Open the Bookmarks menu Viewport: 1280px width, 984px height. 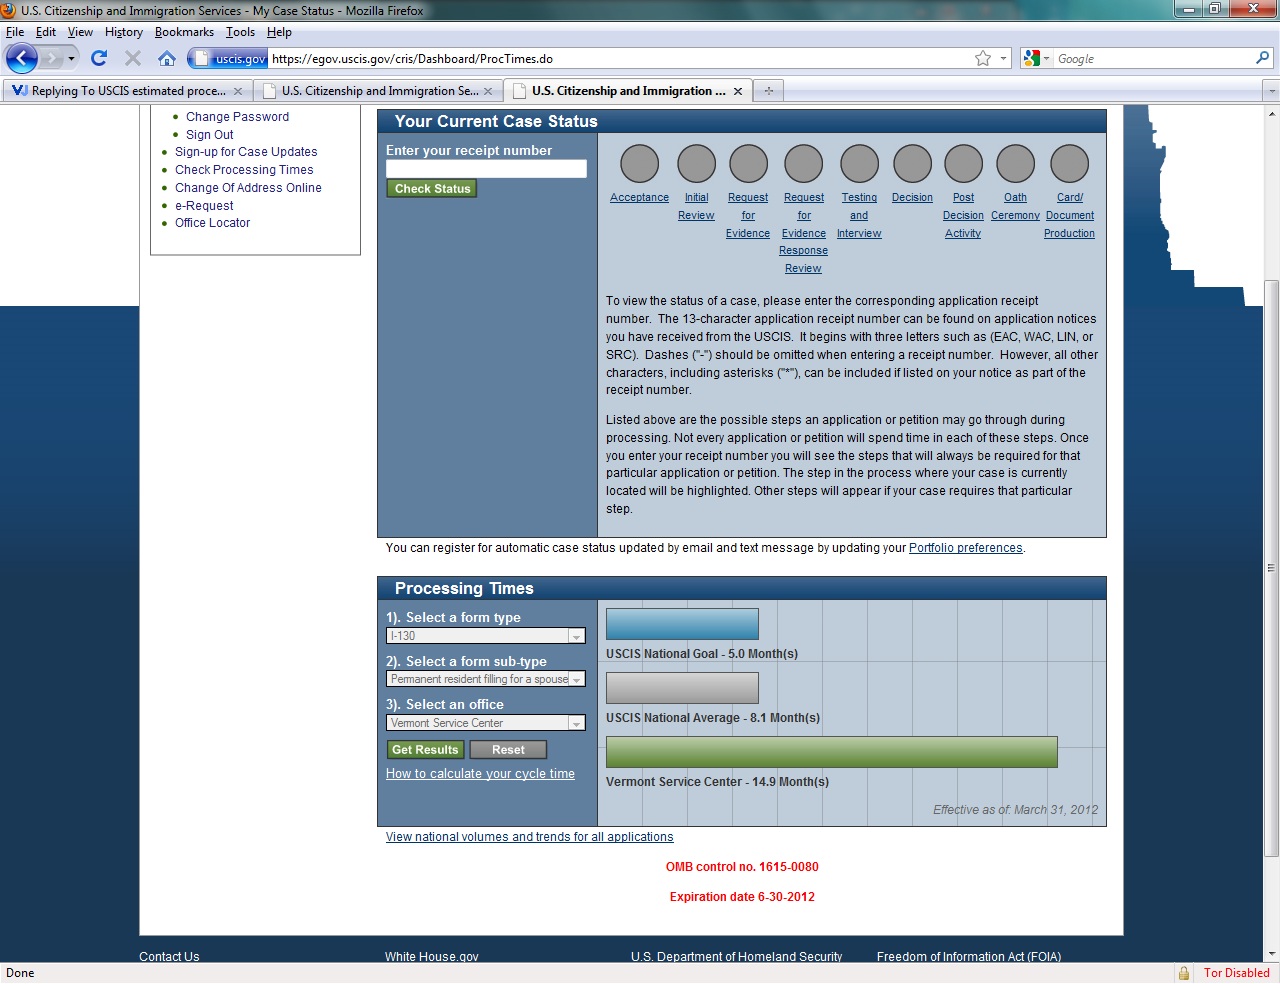point(184,32)
